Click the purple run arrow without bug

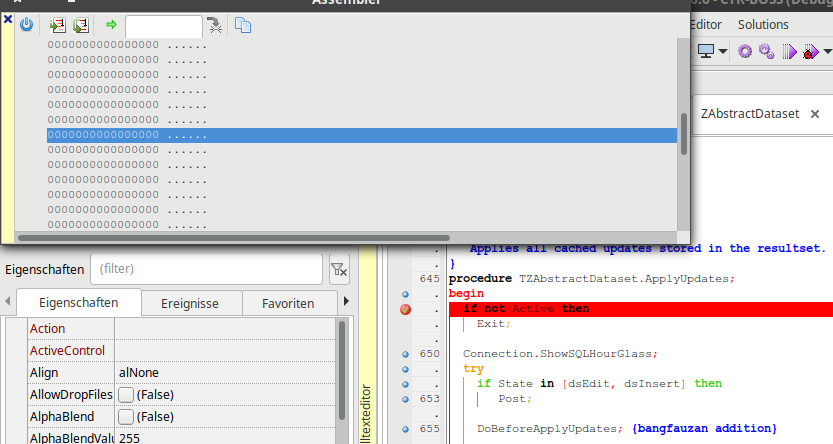tap(788, 51)
